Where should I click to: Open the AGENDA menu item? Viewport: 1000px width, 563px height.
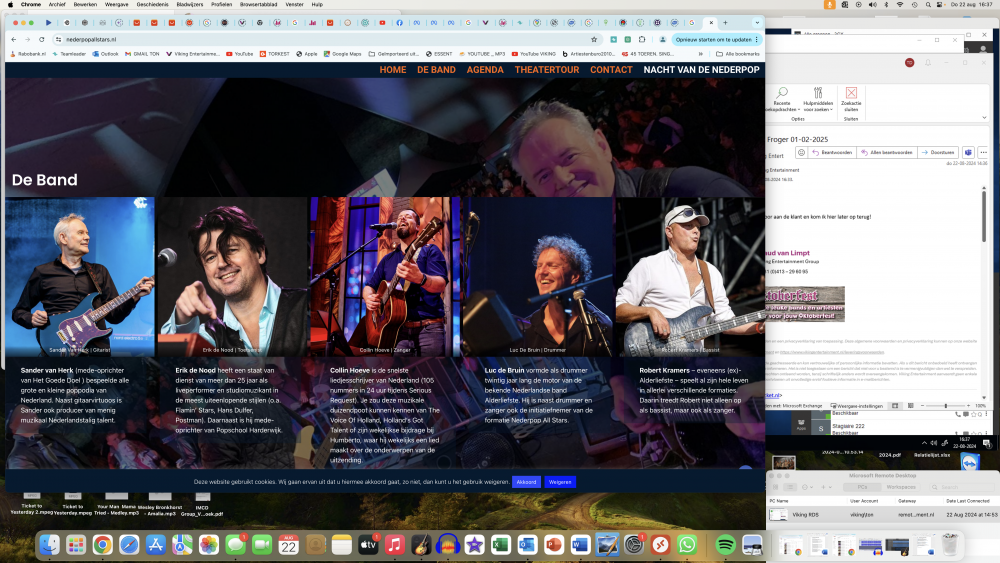(485, 70)
